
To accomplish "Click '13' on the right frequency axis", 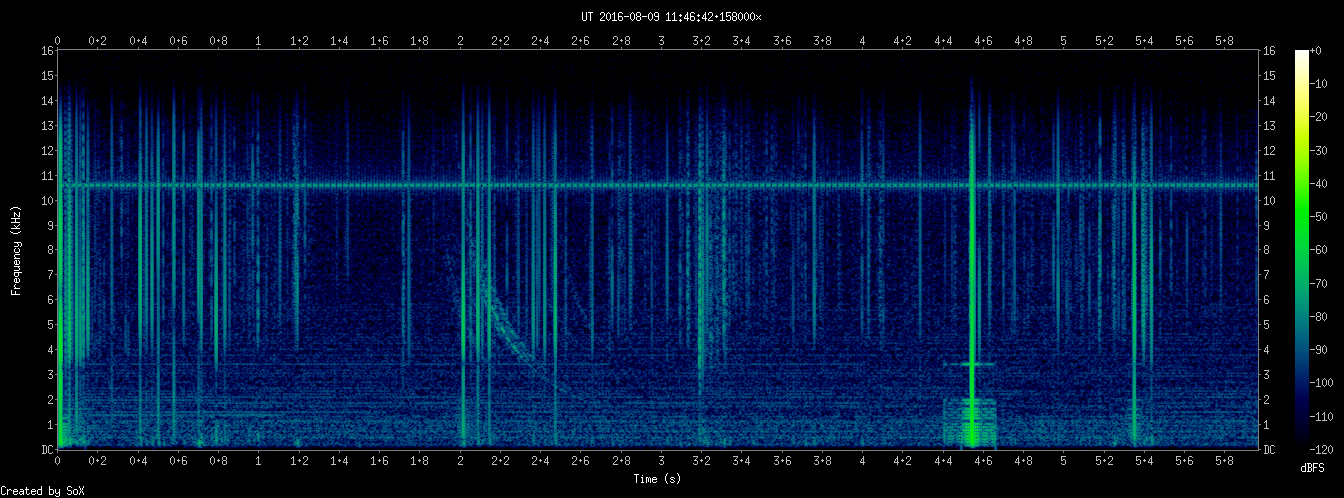I will (x=1268, y=125).
